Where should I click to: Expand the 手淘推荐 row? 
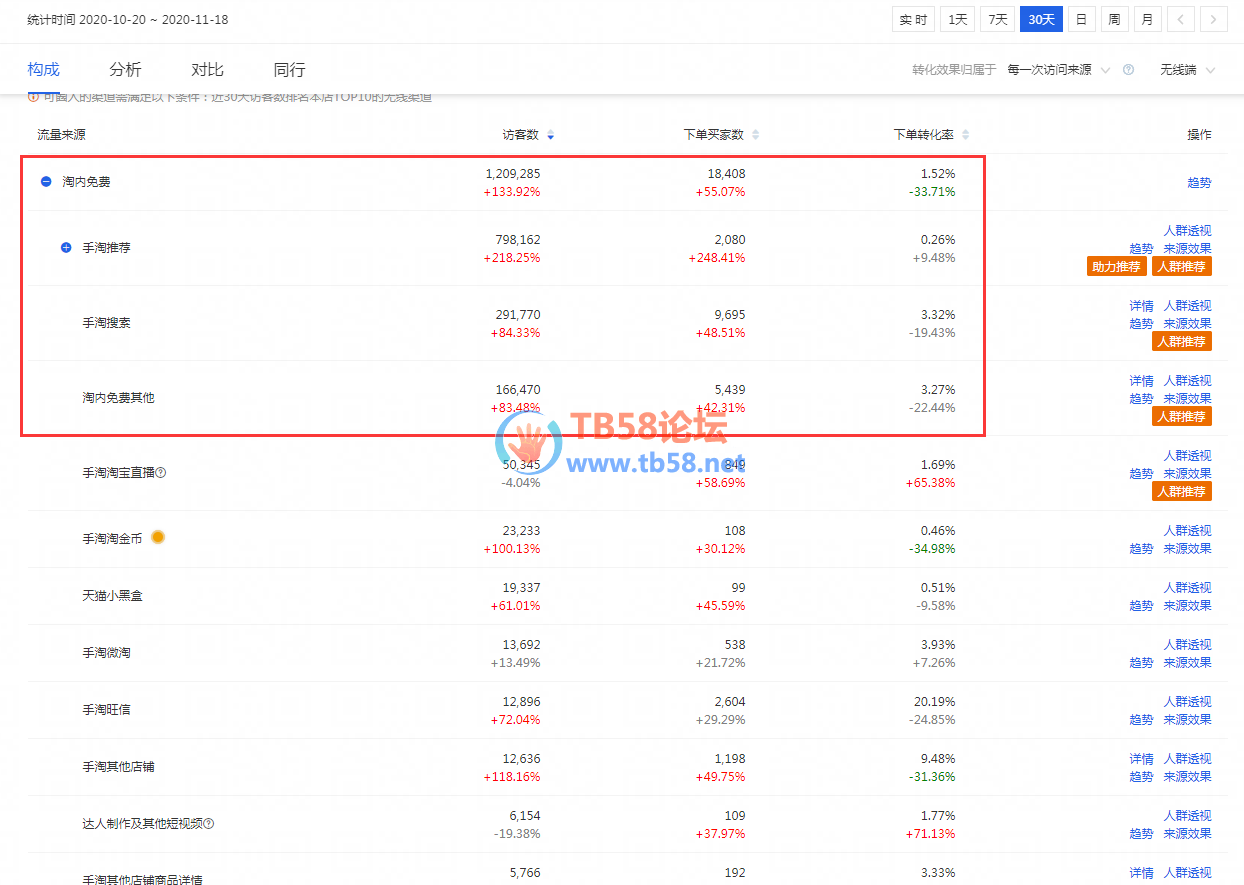pos(66,247)
